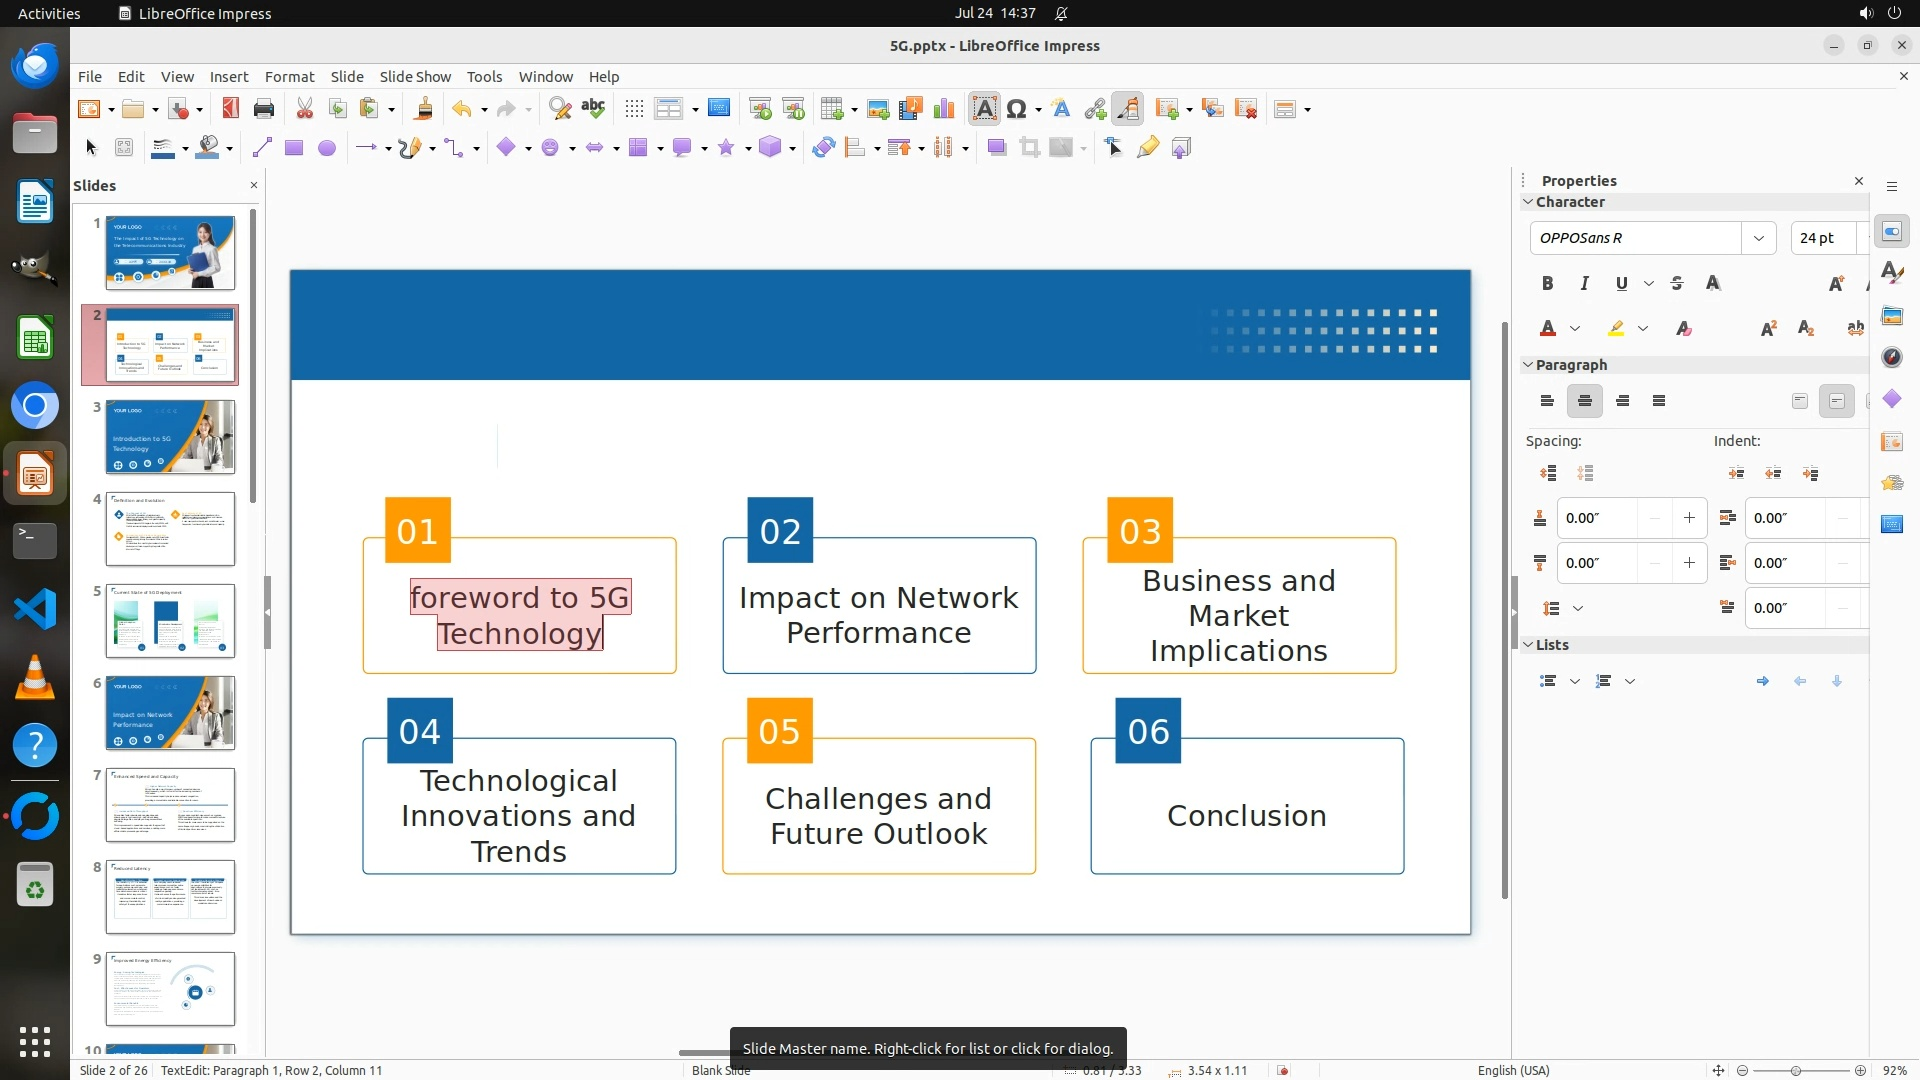Open the Format menu
Viewport: 1920px width, 1080px height.
coord(289,76)
